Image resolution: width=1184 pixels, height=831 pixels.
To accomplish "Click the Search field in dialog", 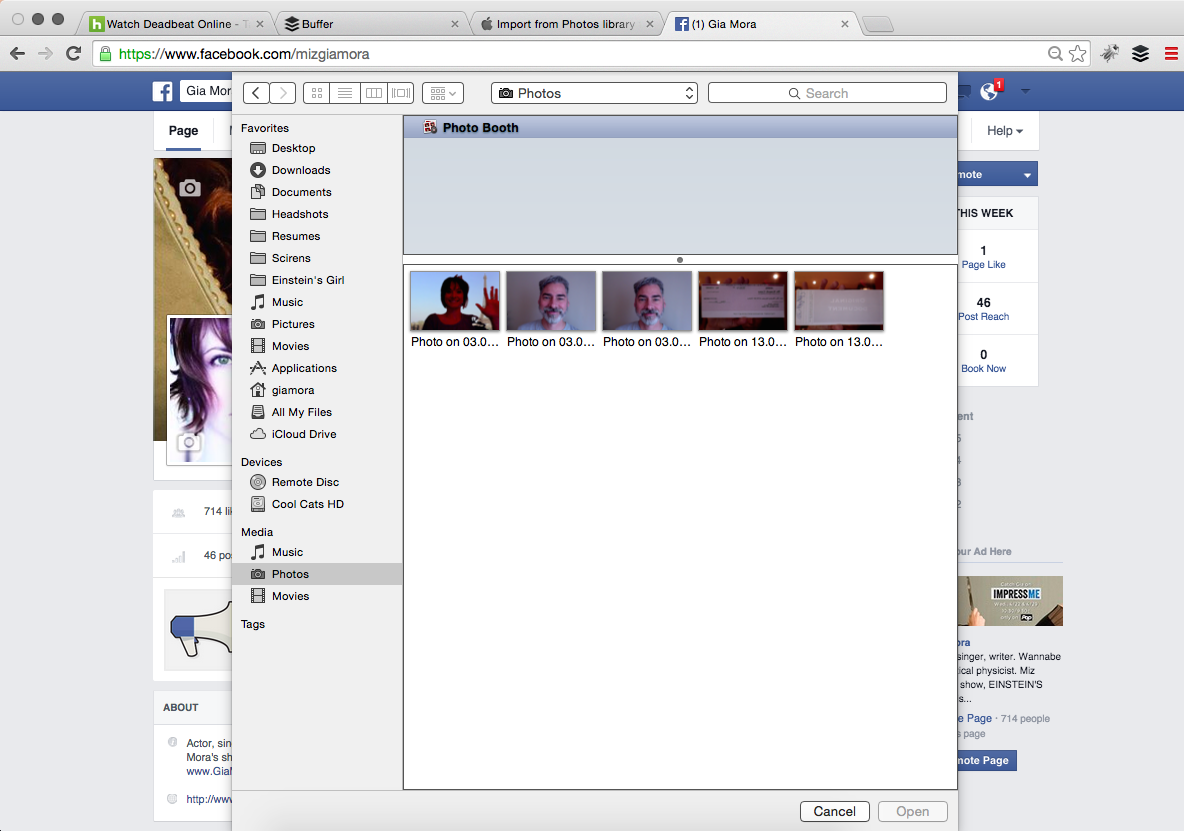I will point(827,93).
